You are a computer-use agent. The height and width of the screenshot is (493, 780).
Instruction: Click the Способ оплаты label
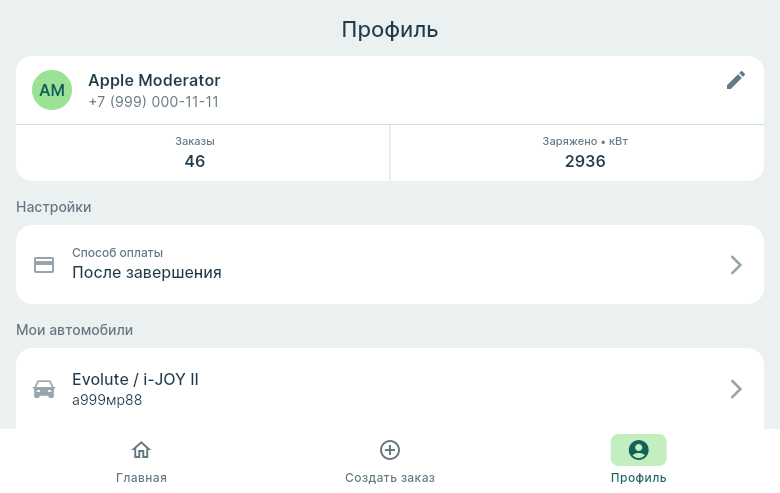[117, 253]
